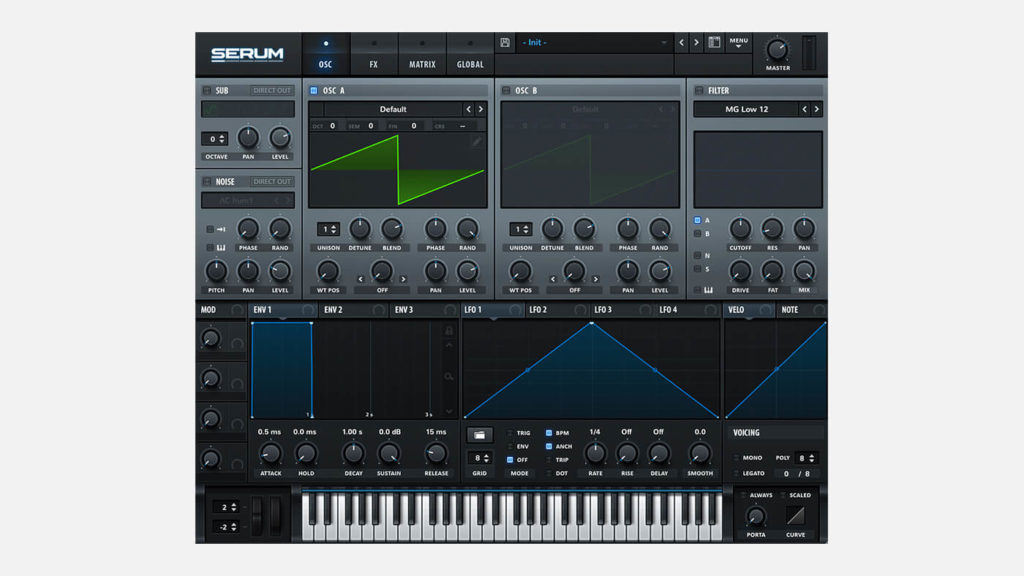Toggle filter routing for oscillator A
This screenshot has width=1024, height=576.
point(697,221)
